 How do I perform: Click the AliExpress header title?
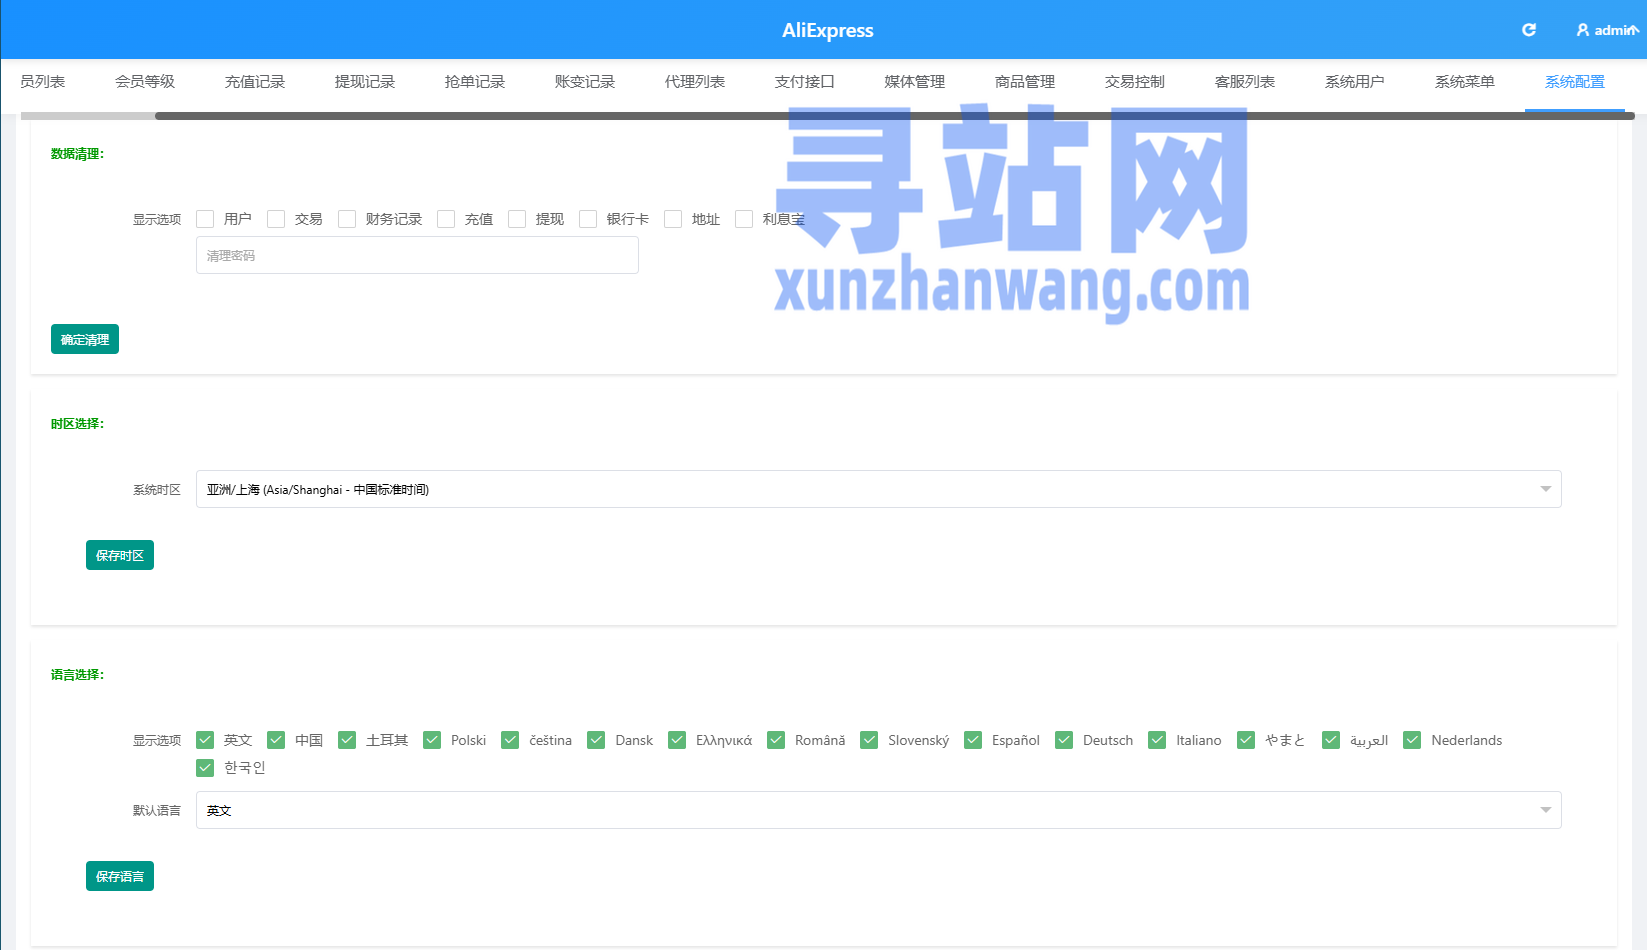click(x=828, y=30)
